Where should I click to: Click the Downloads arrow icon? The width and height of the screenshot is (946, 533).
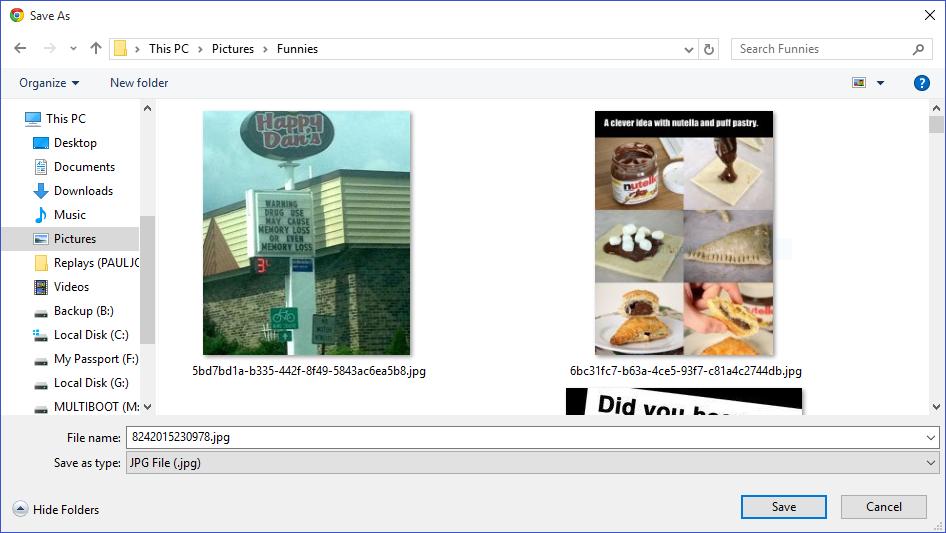[x=40, y=191]
